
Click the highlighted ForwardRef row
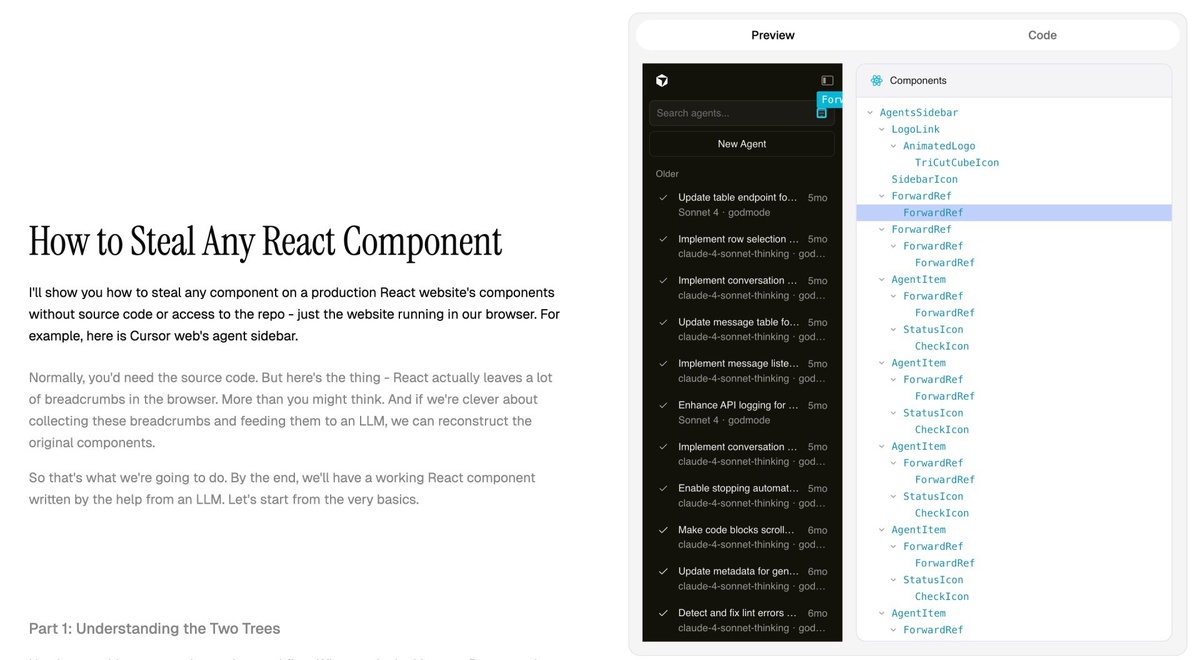click(x=1014, y=213)
